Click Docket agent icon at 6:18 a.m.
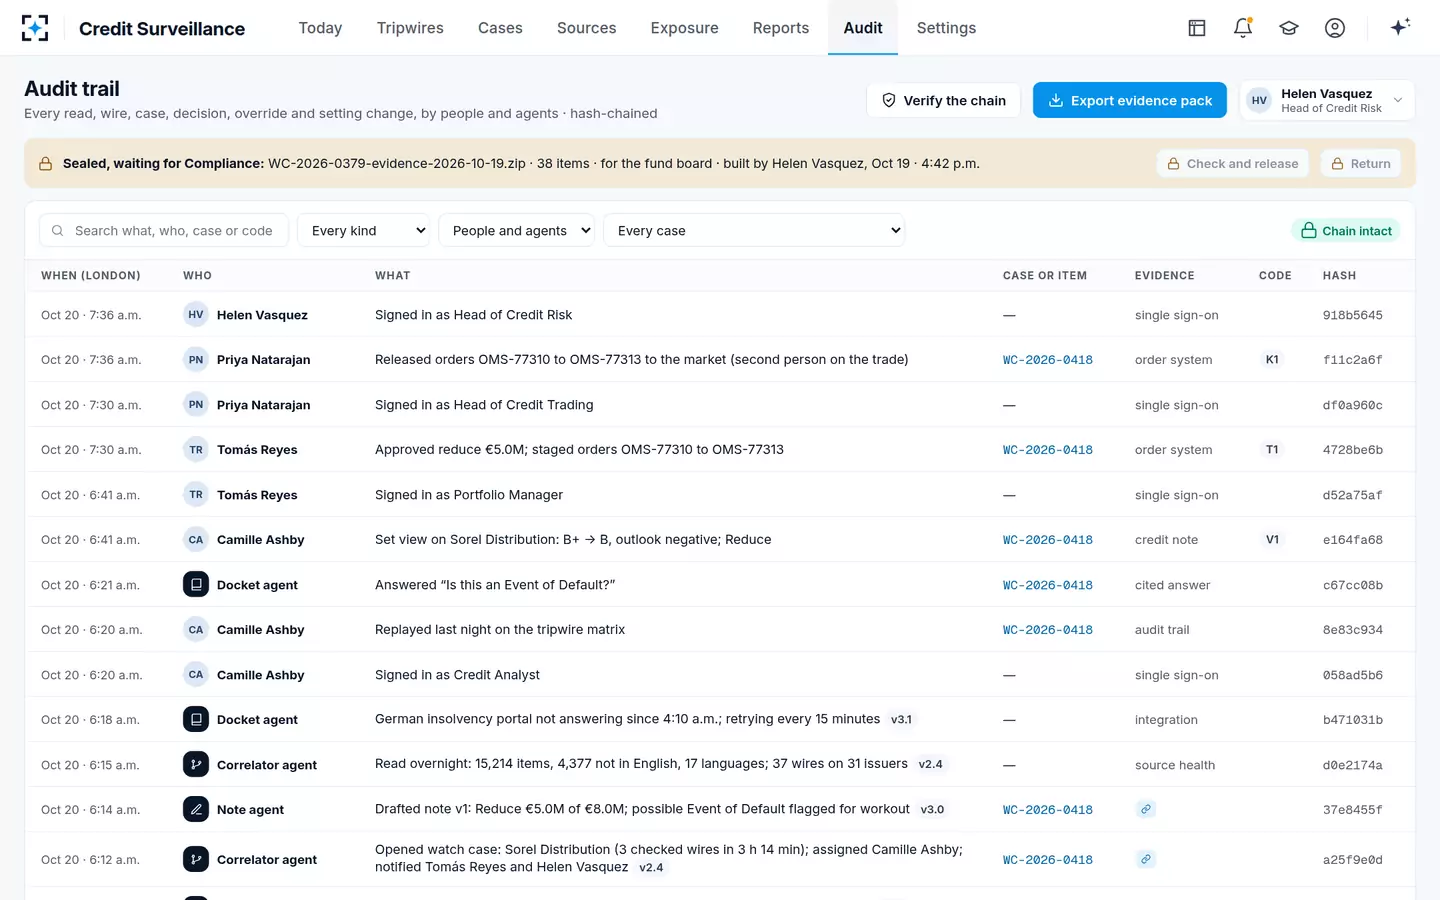1440x900 pixels. point(196,719)
